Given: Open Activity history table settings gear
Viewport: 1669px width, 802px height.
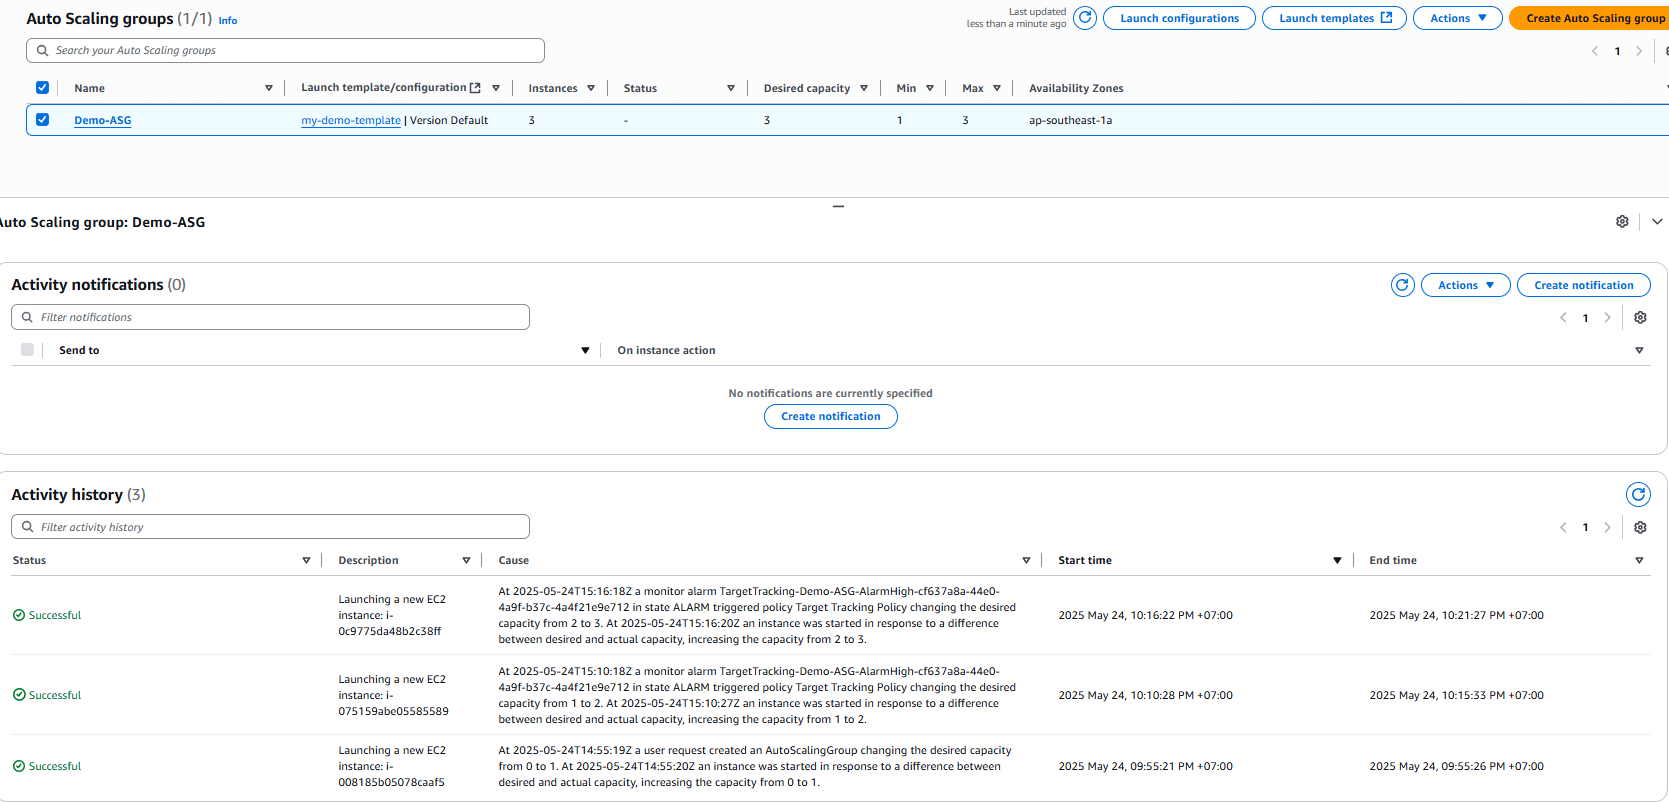Looking at the screenshot, I should (x=1640, y=528).
